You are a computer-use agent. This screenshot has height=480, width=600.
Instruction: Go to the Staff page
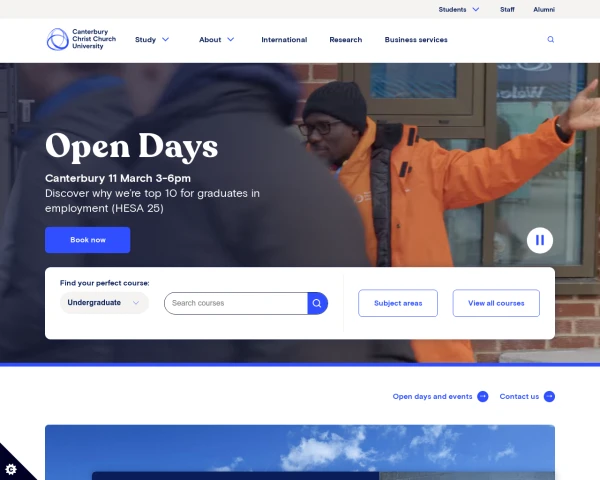pyautogui.click(x=507, y=10)
